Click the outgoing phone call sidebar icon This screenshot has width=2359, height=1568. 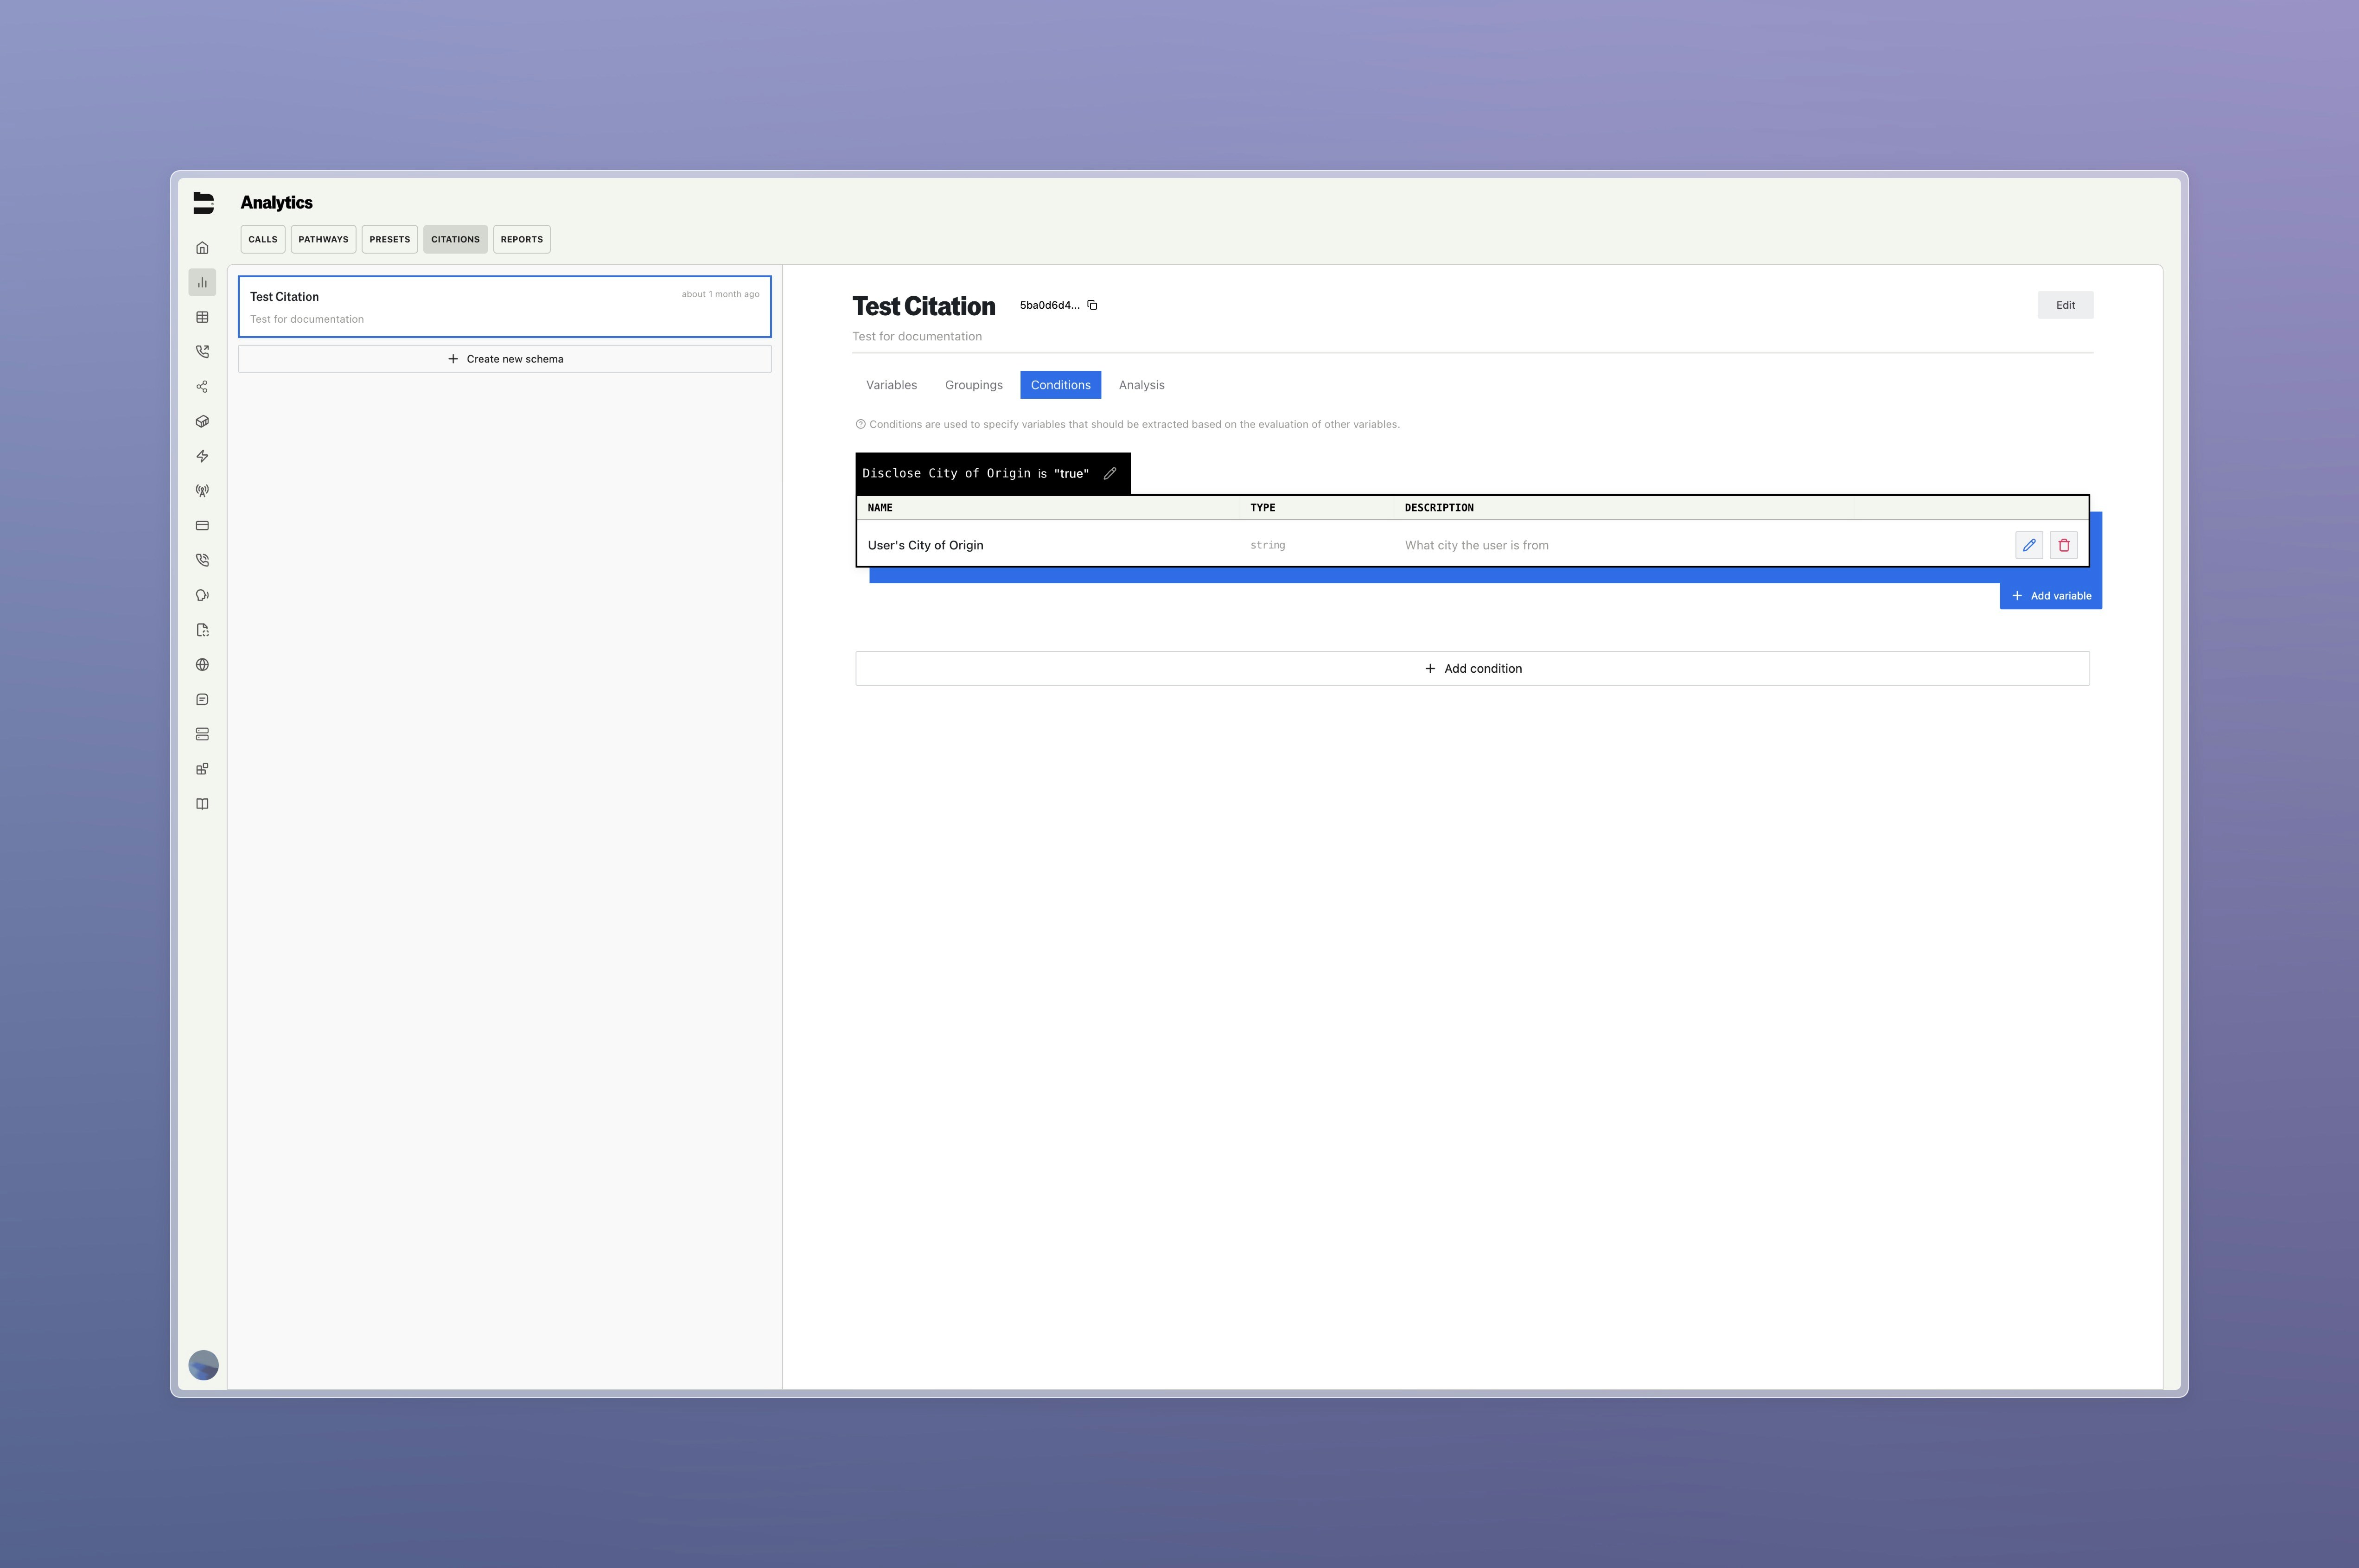(x=202, y=352)
